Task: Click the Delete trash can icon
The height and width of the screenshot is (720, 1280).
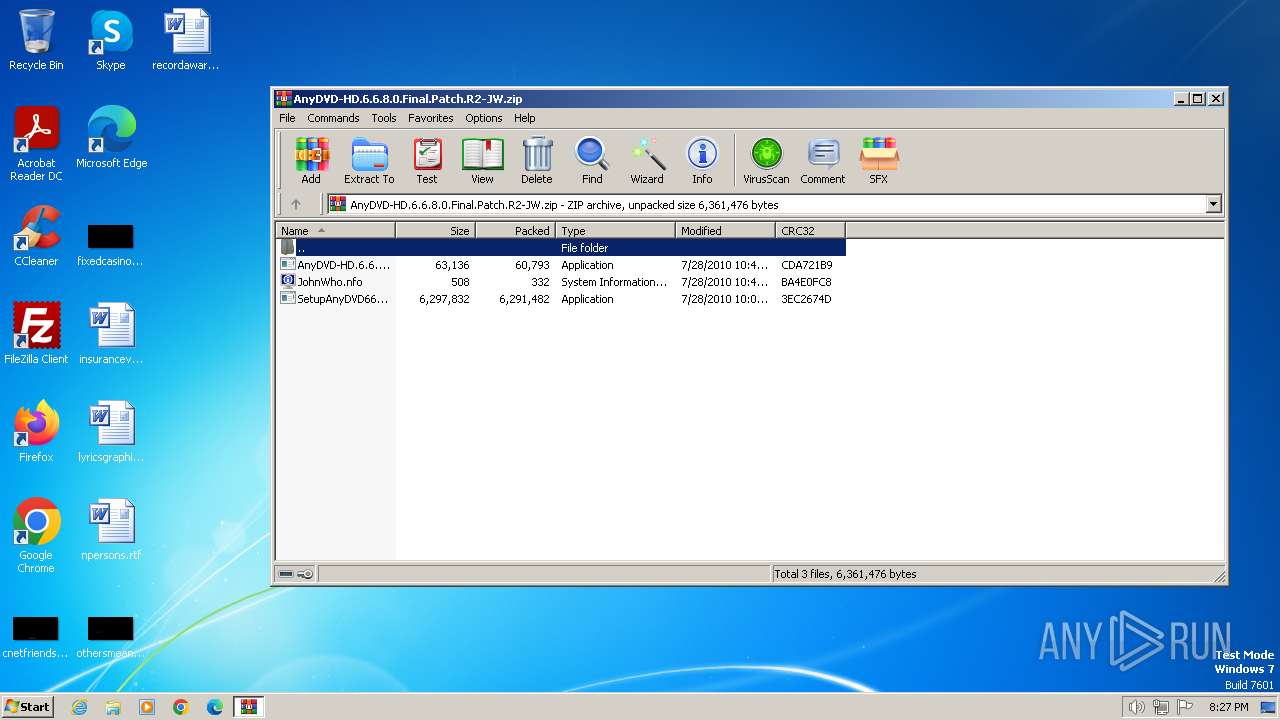Action: coord(537,161)
